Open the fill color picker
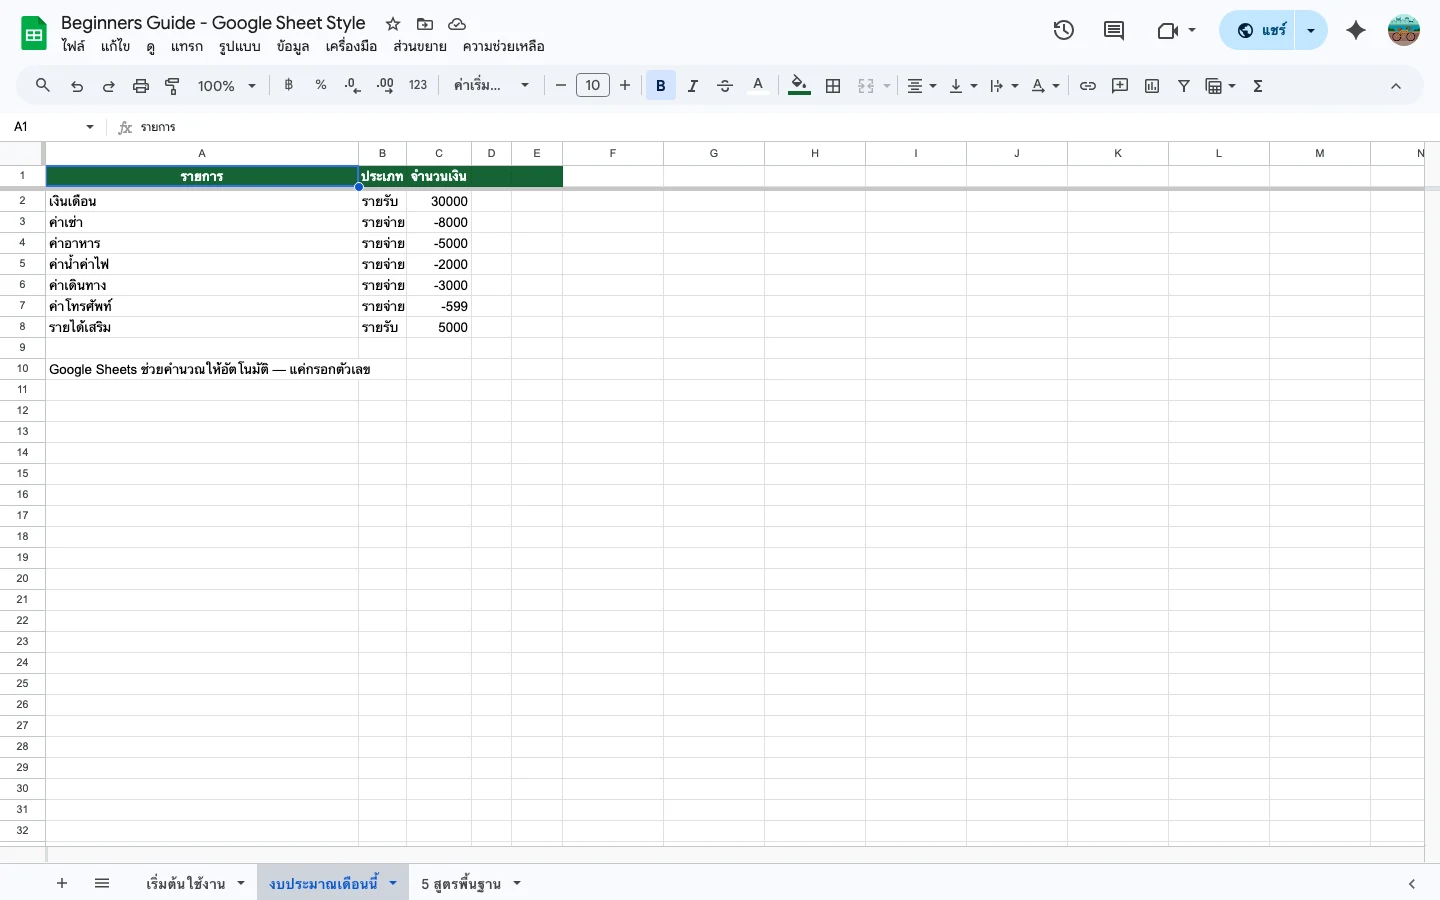The width and height of the screenshot is (1440, 900). (798, 85)
